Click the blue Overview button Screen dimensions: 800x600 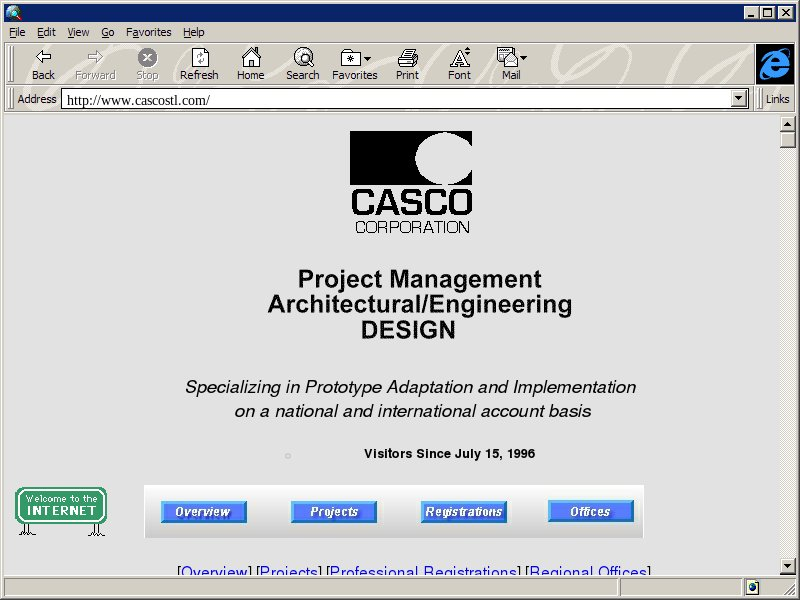[x=203, y=512]
